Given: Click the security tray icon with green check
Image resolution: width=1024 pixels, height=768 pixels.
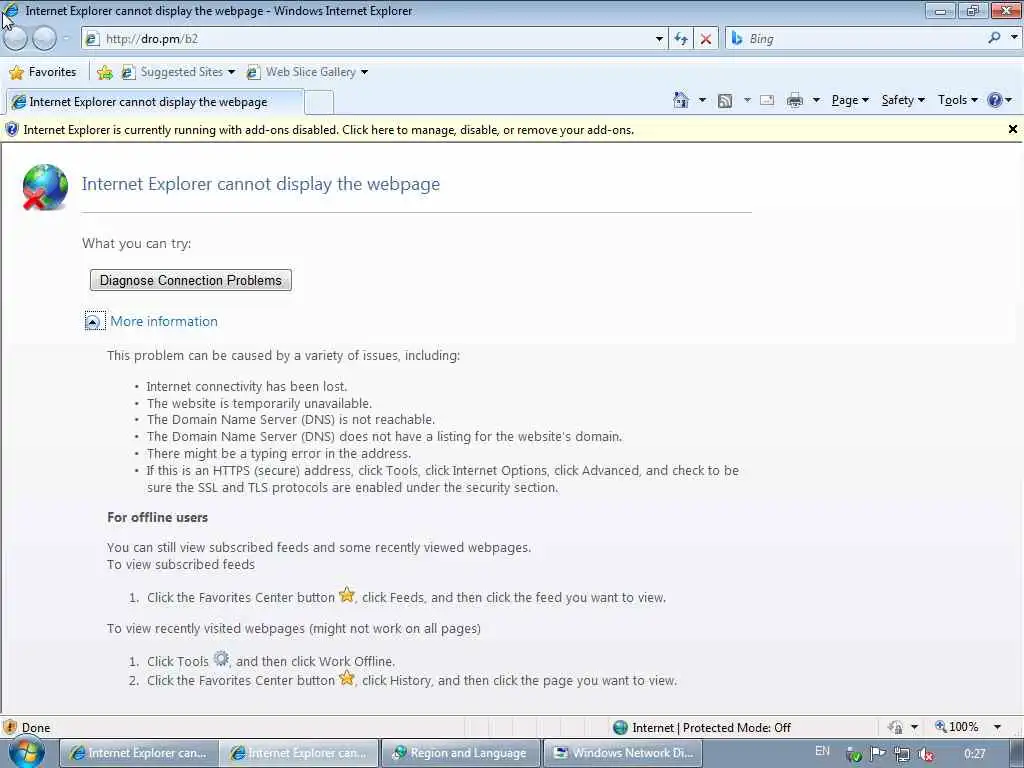Looking at the screenshot, I should (x=854, y=755).
